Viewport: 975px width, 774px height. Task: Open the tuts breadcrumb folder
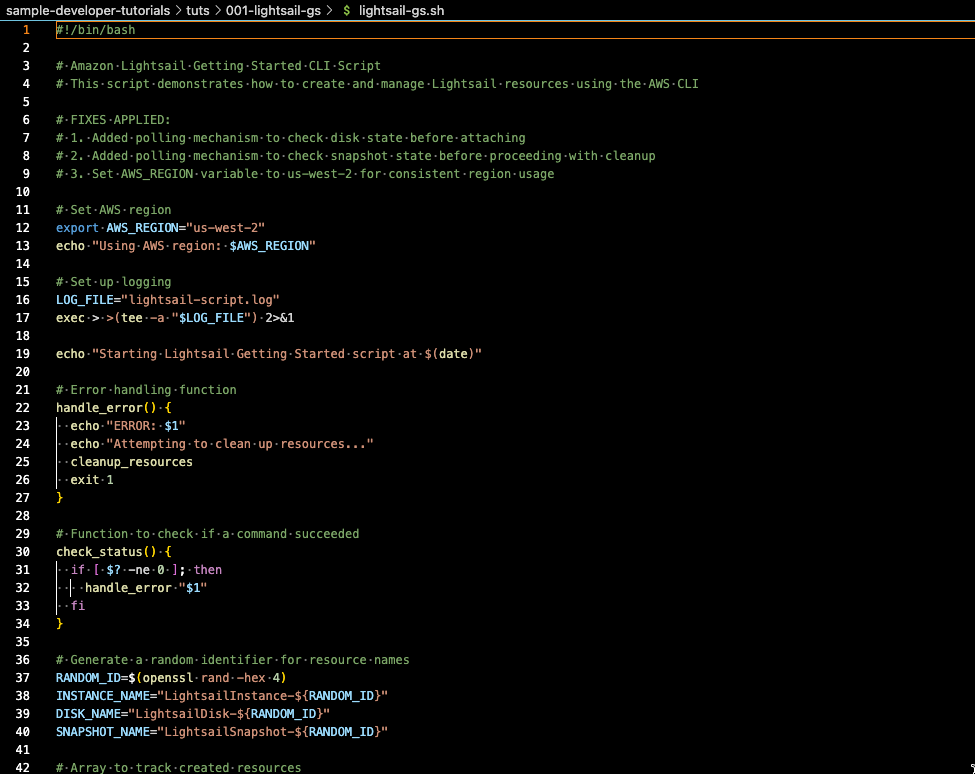point(198,11)
